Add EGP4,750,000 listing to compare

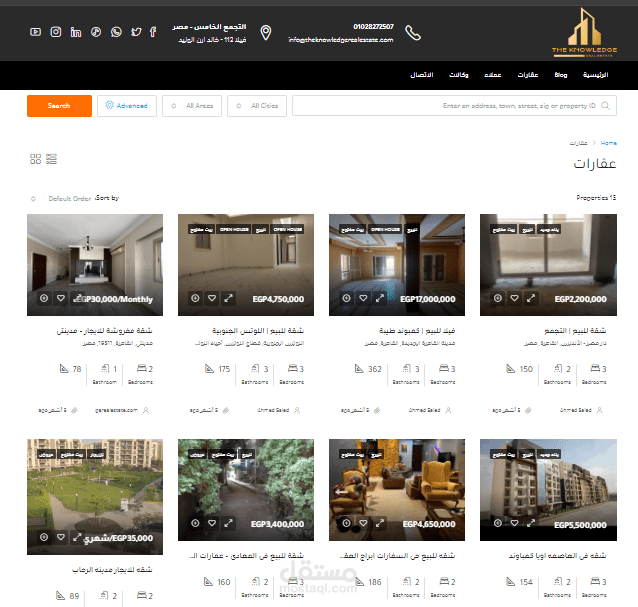(195, 298)
